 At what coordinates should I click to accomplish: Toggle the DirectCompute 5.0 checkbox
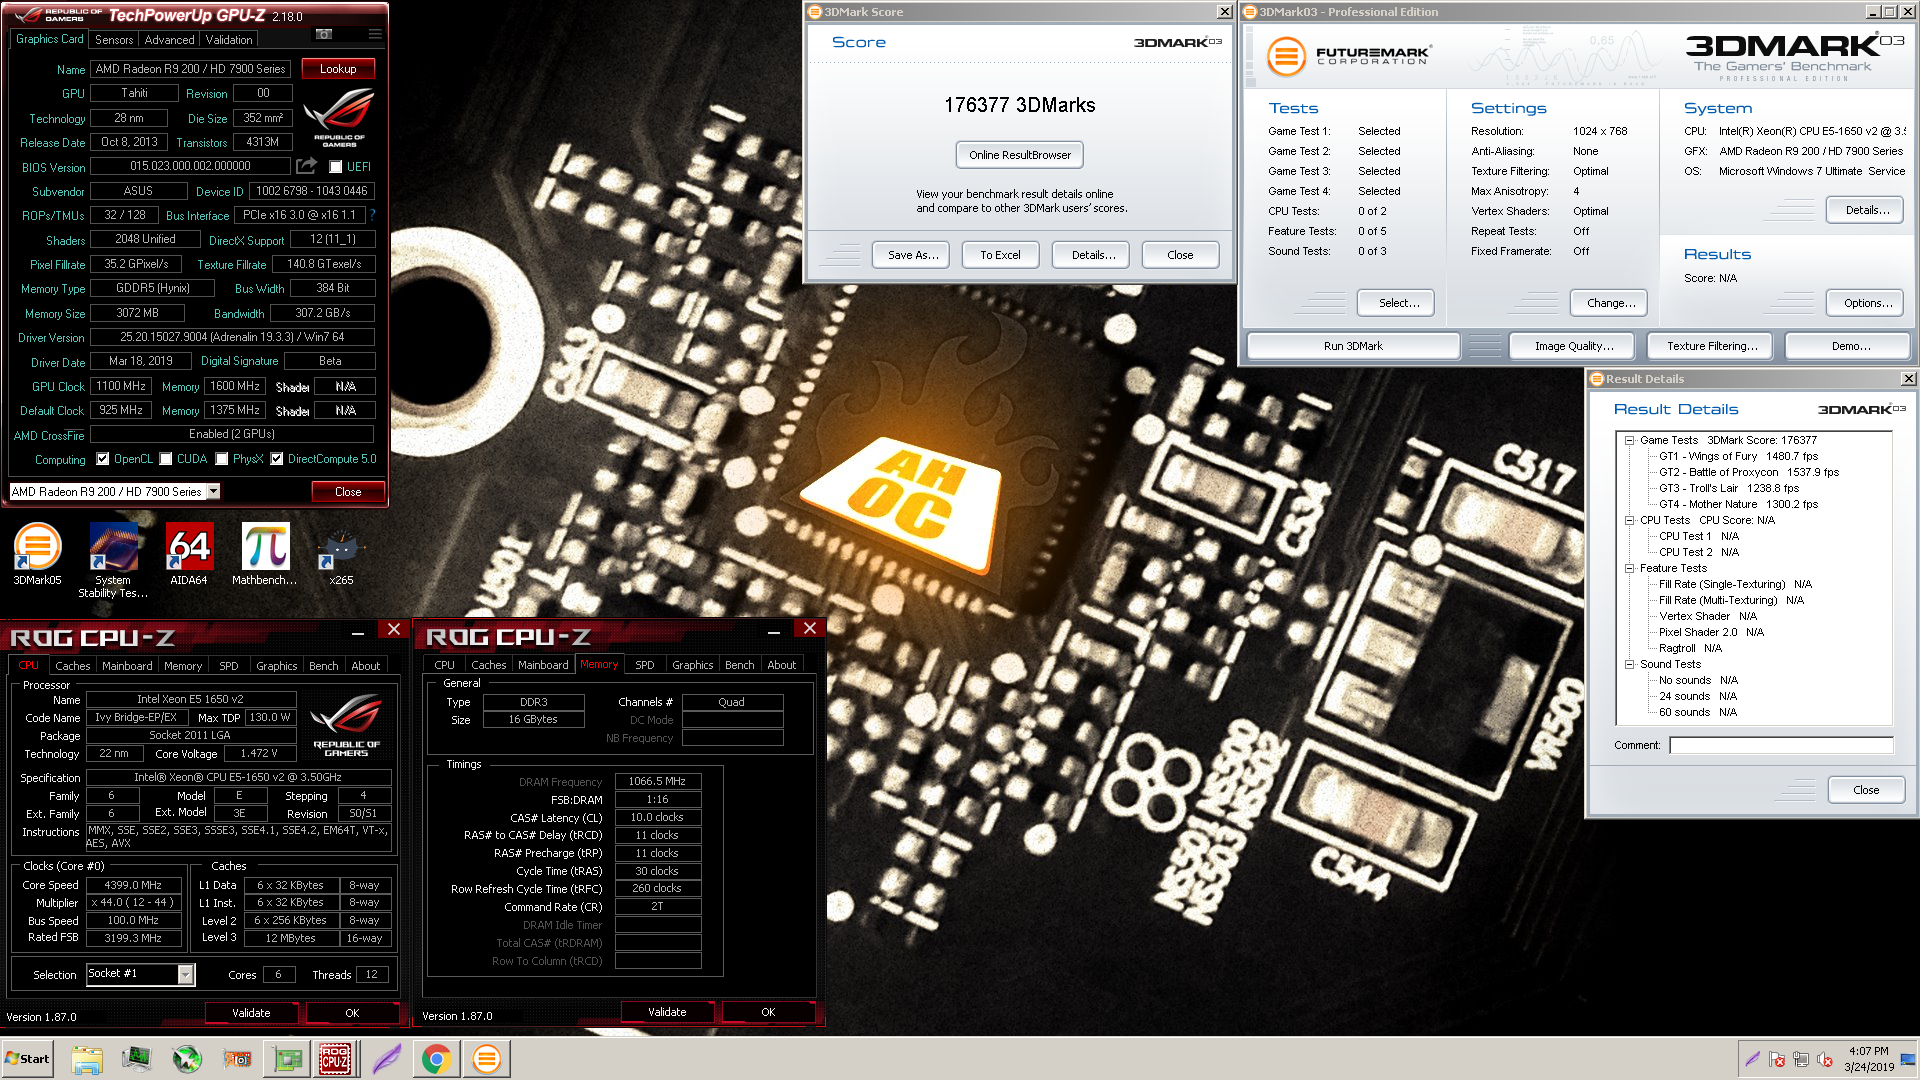[x=277, y=459]
